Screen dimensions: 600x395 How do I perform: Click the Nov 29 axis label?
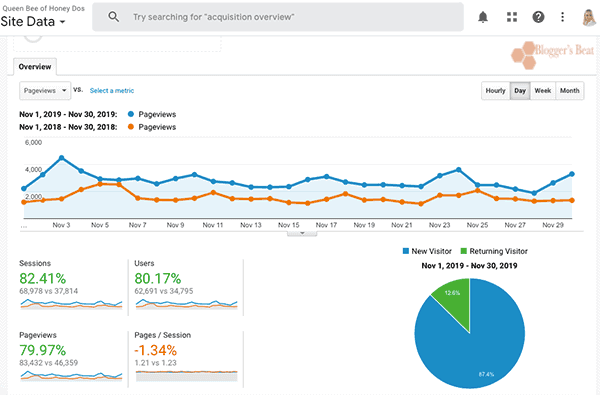click(553, 225)
